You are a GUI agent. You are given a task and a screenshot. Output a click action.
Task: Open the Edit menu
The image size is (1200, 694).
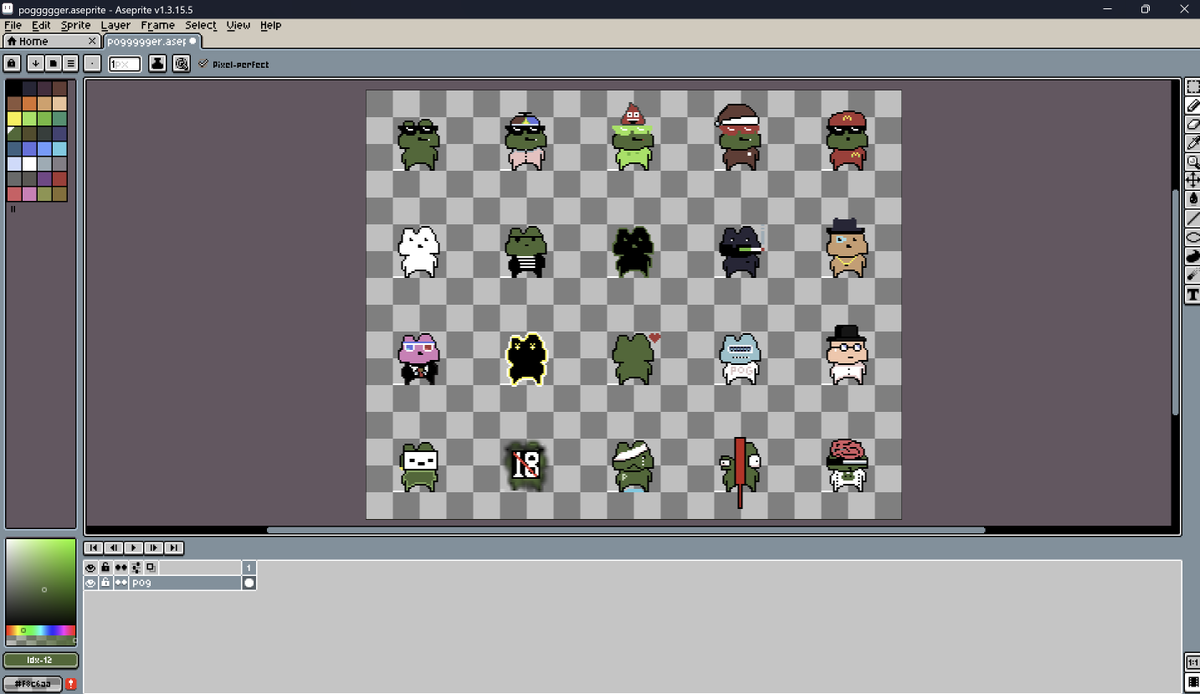pyautogui.click(x=41, y=25)
